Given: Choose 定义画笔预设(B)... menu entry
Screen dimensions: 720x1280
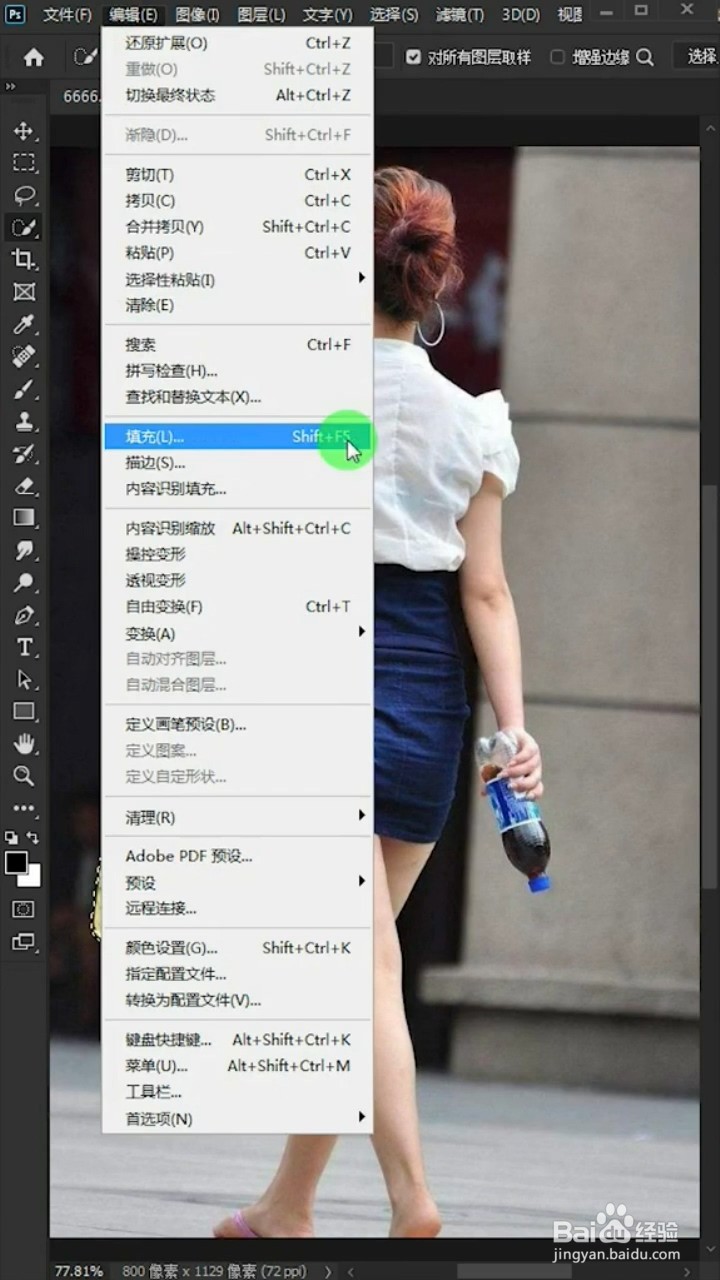Looking at the screenshot, I should coord(238,724).
